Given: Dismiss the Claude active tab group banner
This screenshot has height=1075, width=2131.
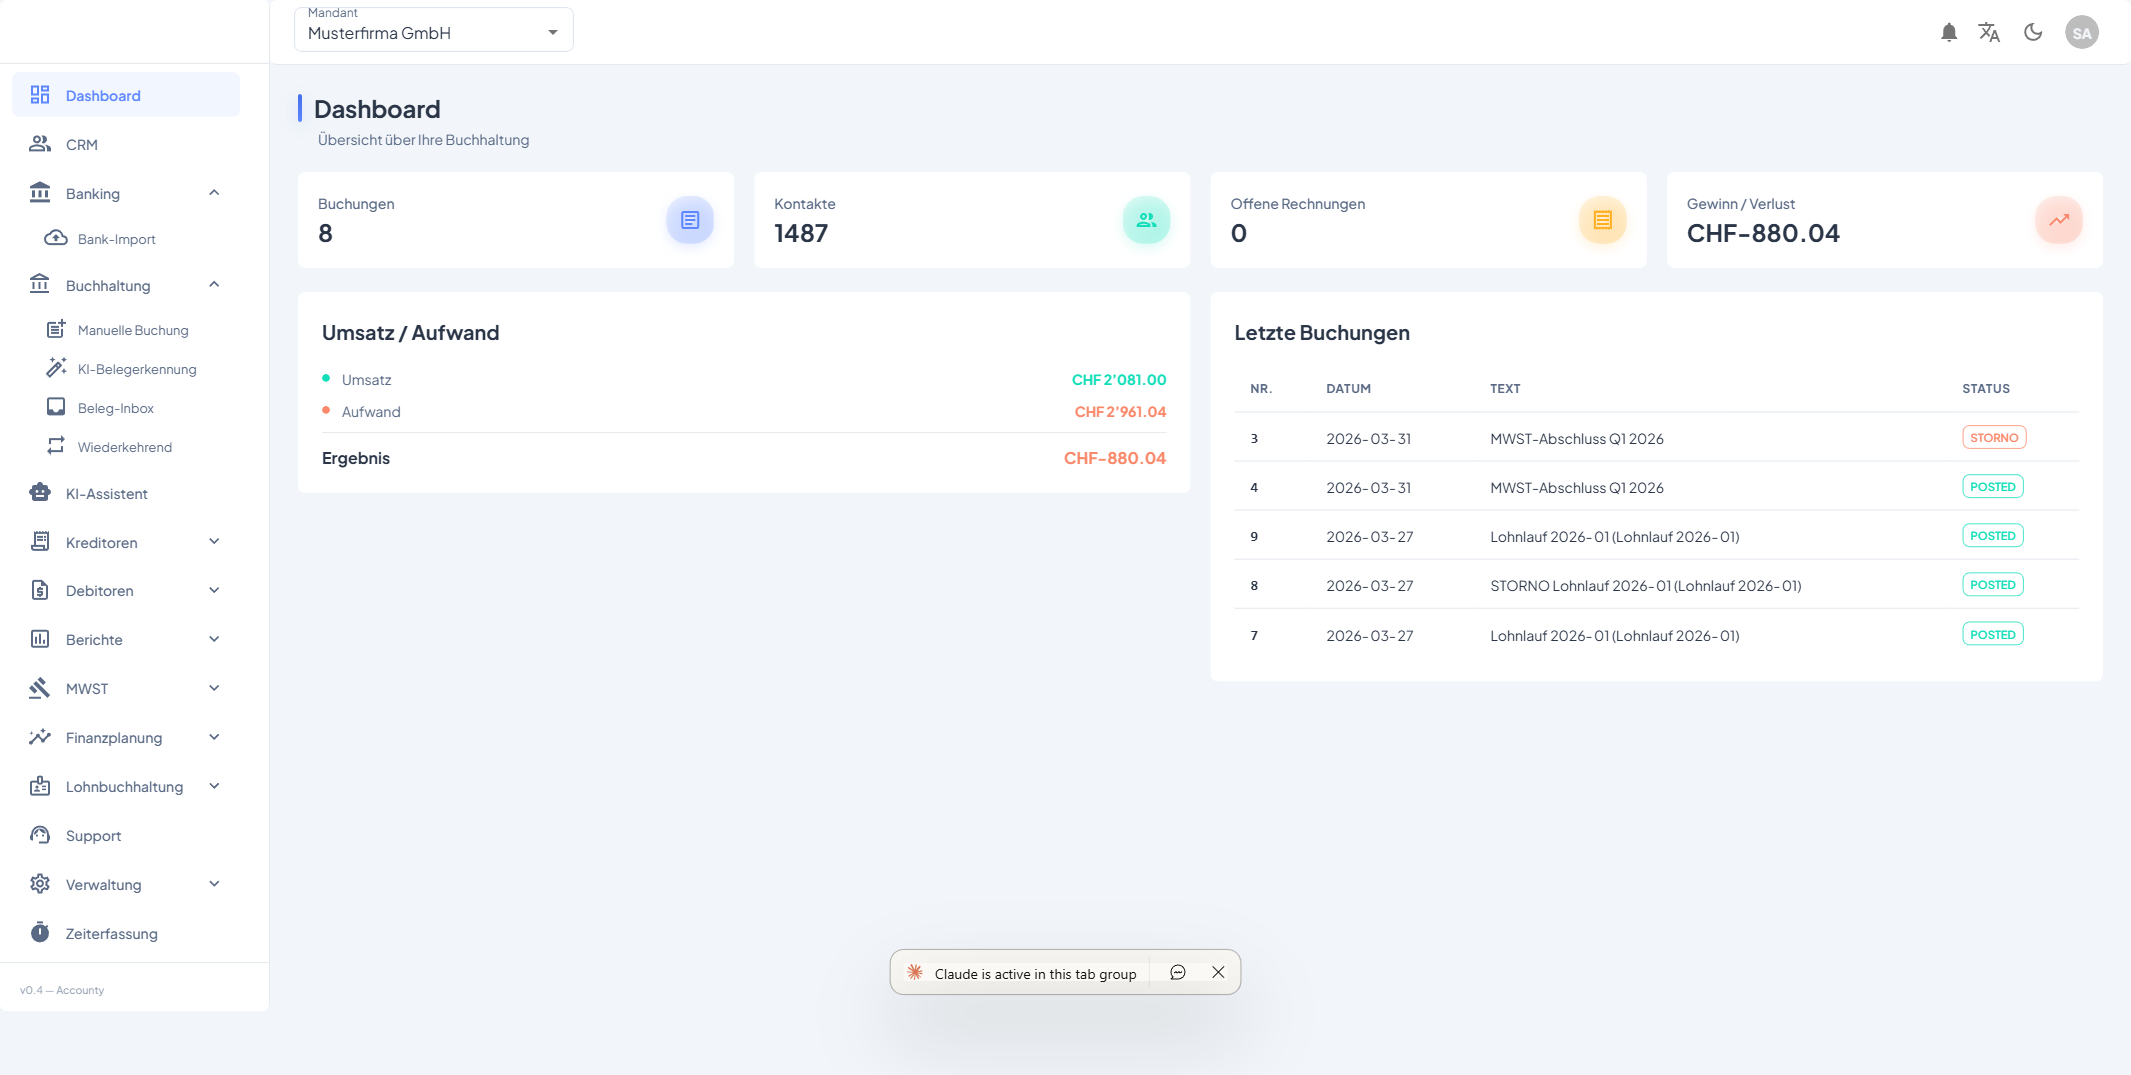Looking at the screenshot, I should pyautogui.click(x=1218, y=973).
